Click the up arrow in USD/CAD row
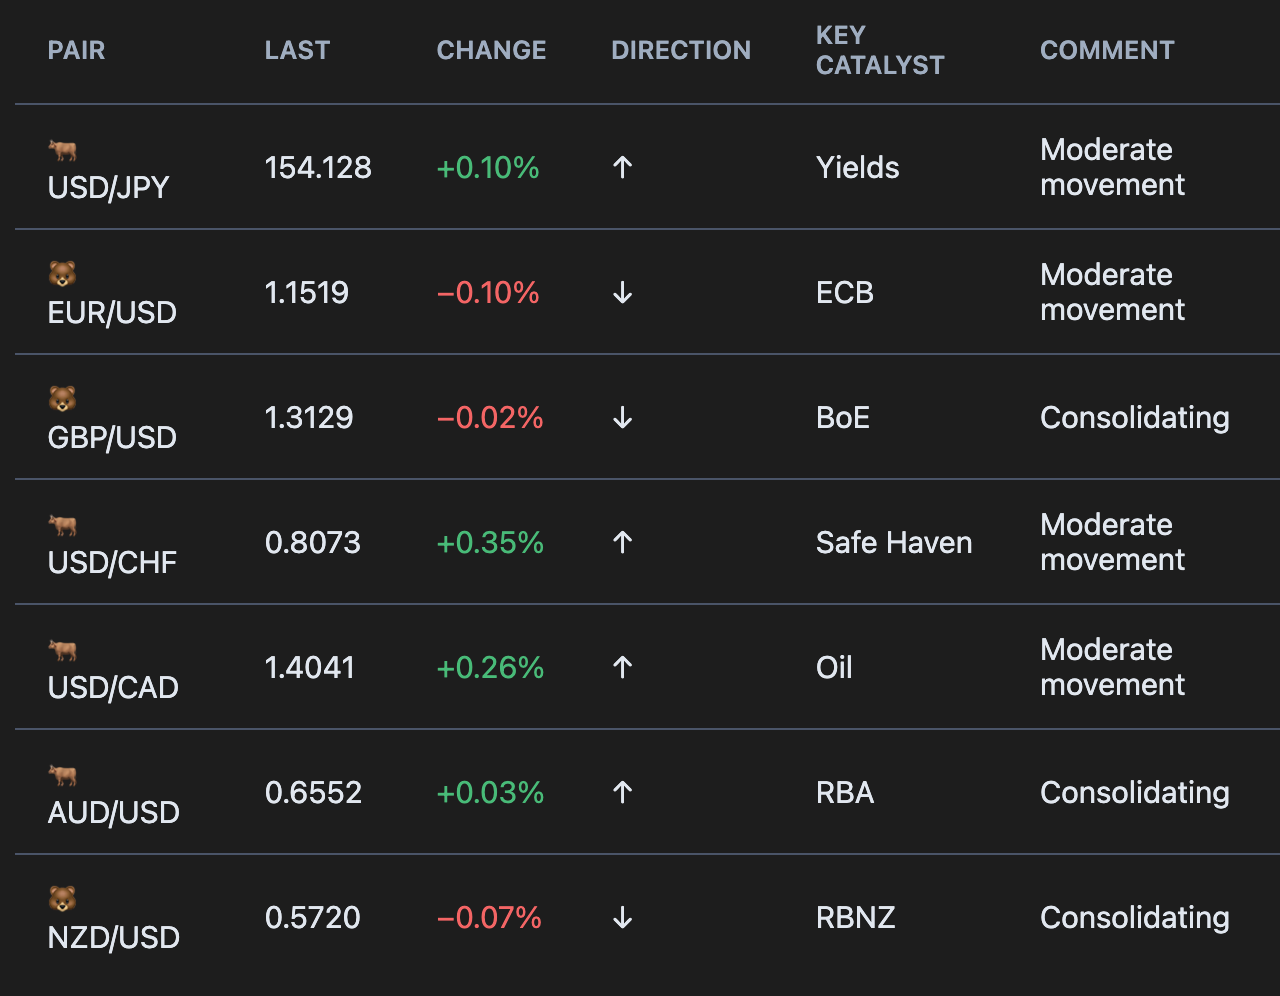This screenshot has height=996, width=1280. coord(622,667)
